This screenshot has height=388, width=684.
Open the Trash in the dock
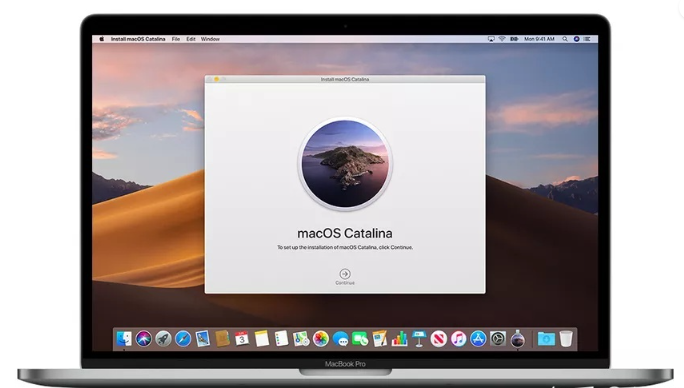coord(566,339)
